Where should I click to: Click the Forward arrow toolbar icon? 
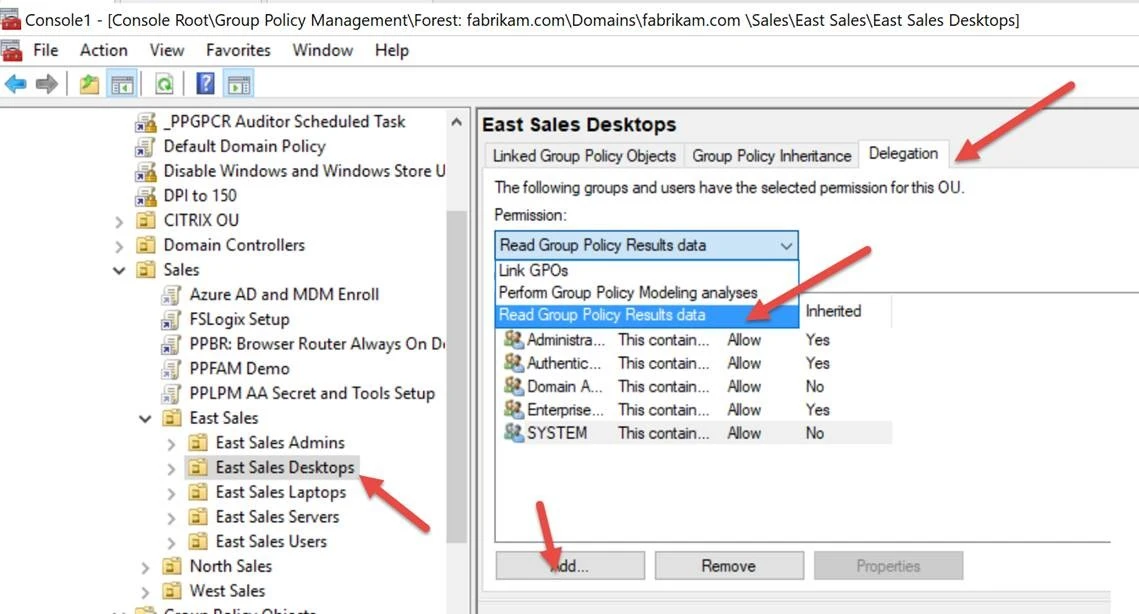[x=46, y=84]
